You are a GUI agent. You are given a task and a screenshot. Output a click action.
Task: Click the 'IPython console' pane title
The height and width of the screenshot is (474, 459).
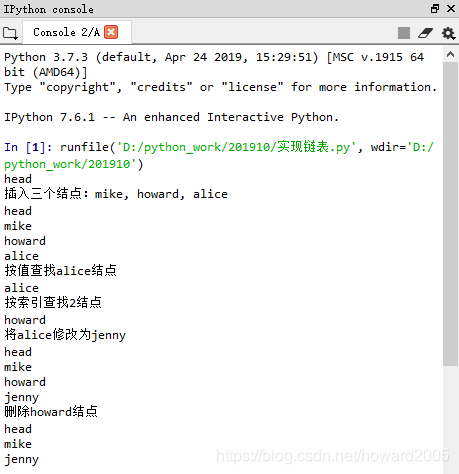49,9
